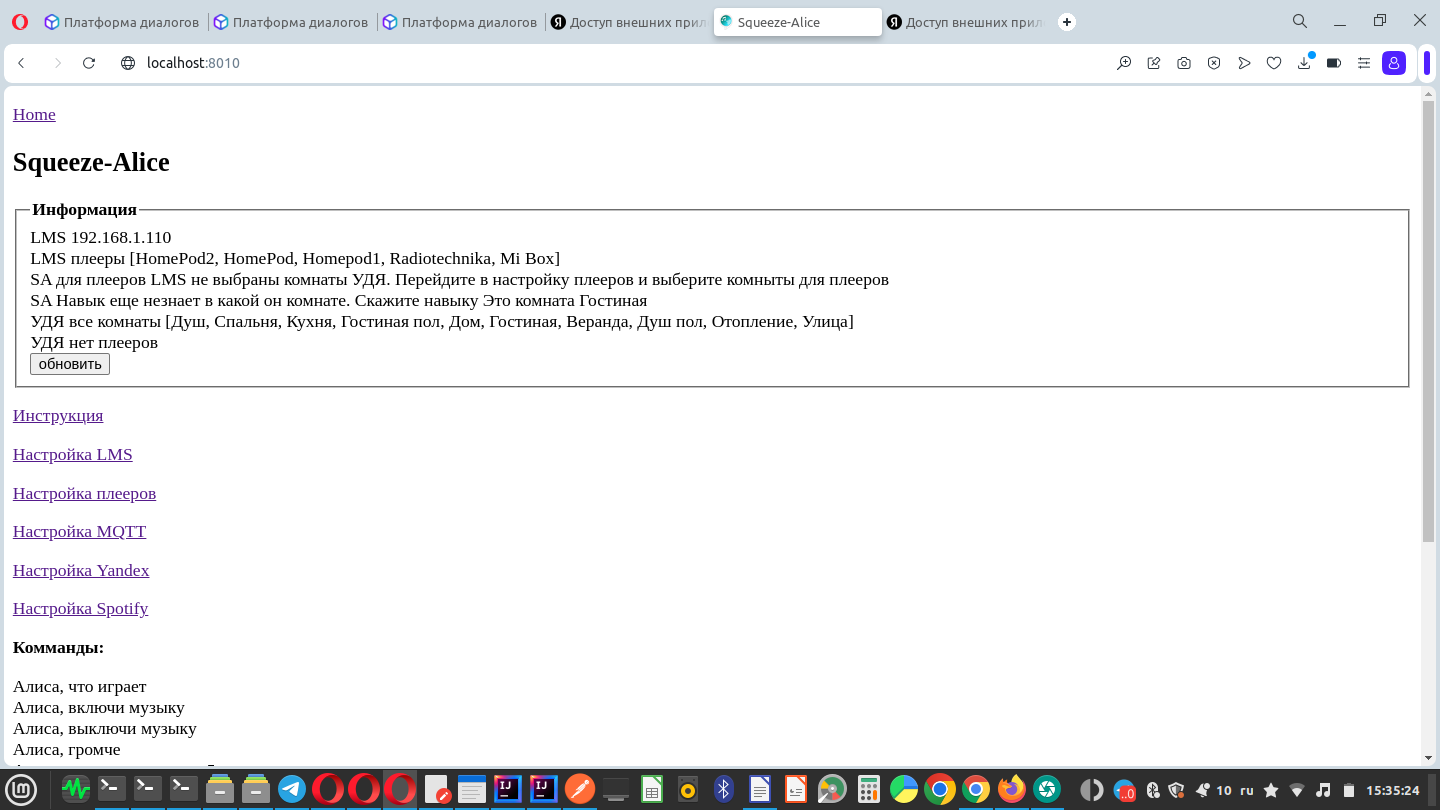Click the site info globe icon

point(128,63)
